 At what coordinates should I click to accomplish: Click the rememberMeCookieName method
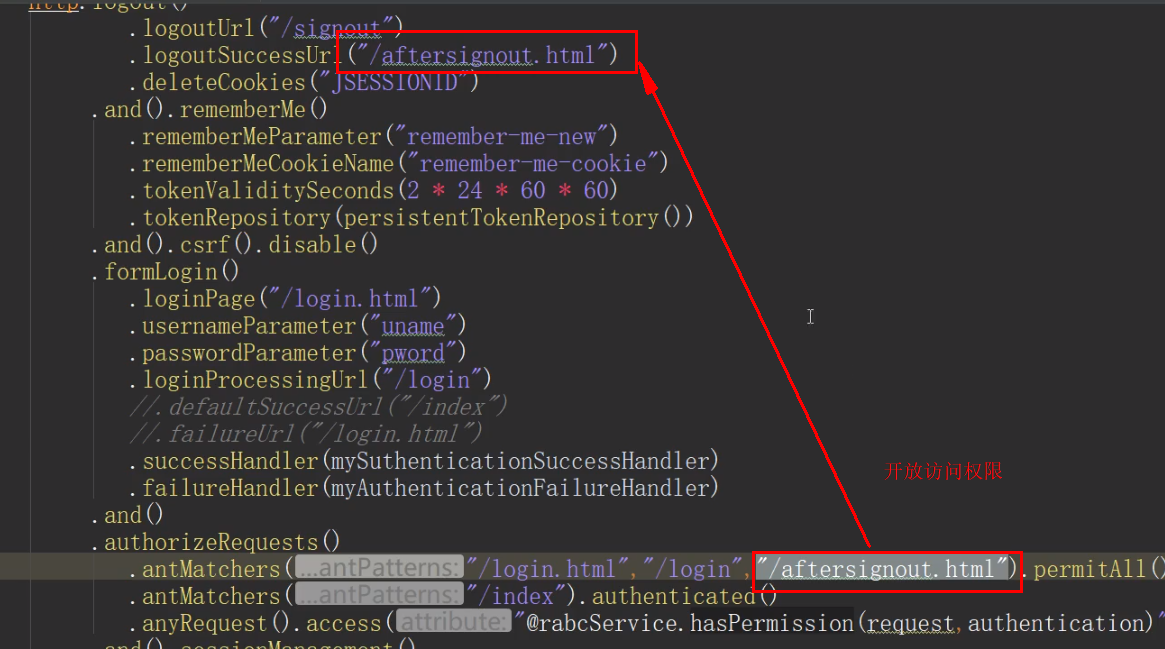pyautogui.click(x=267, y=163)
